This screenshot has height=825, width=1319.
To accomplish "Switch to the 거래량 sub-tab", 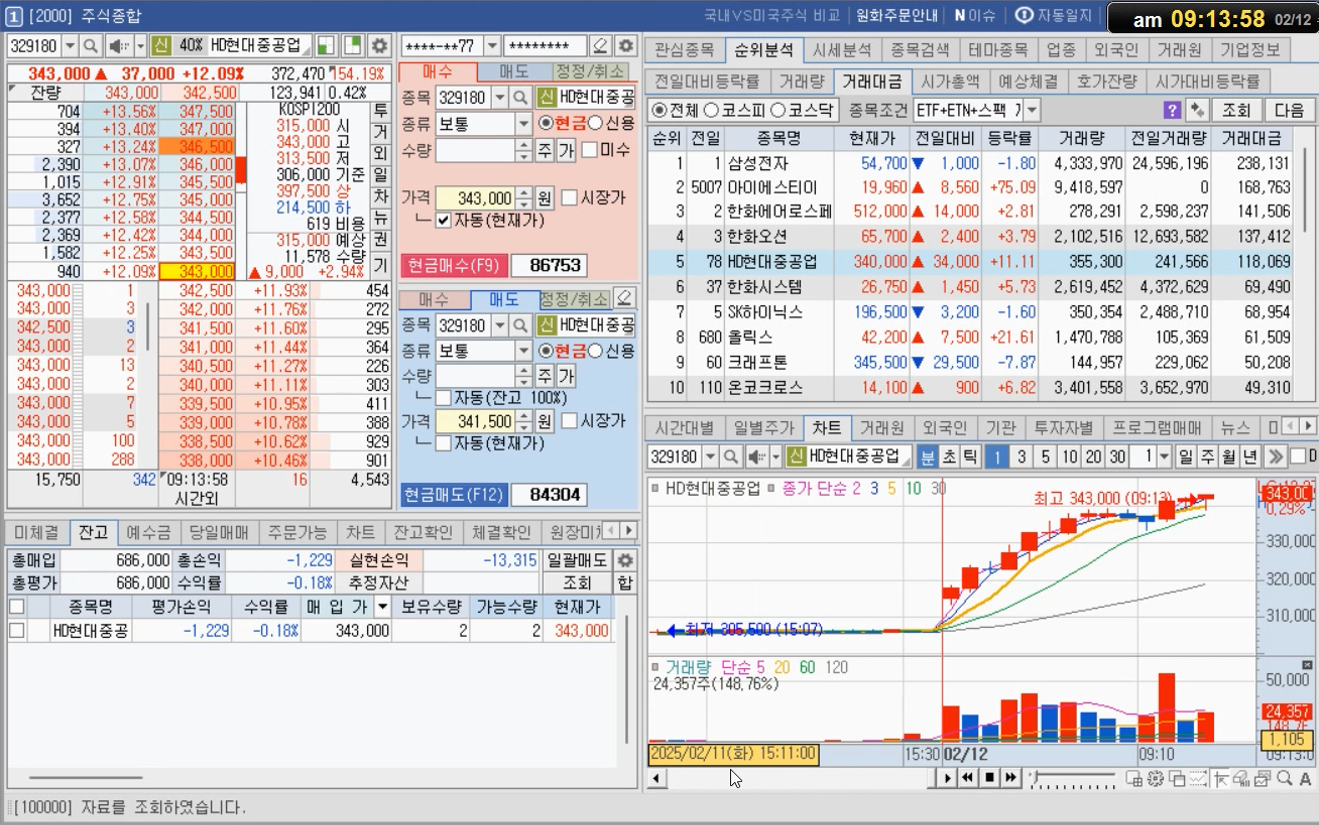I will (x=801, y=82).
